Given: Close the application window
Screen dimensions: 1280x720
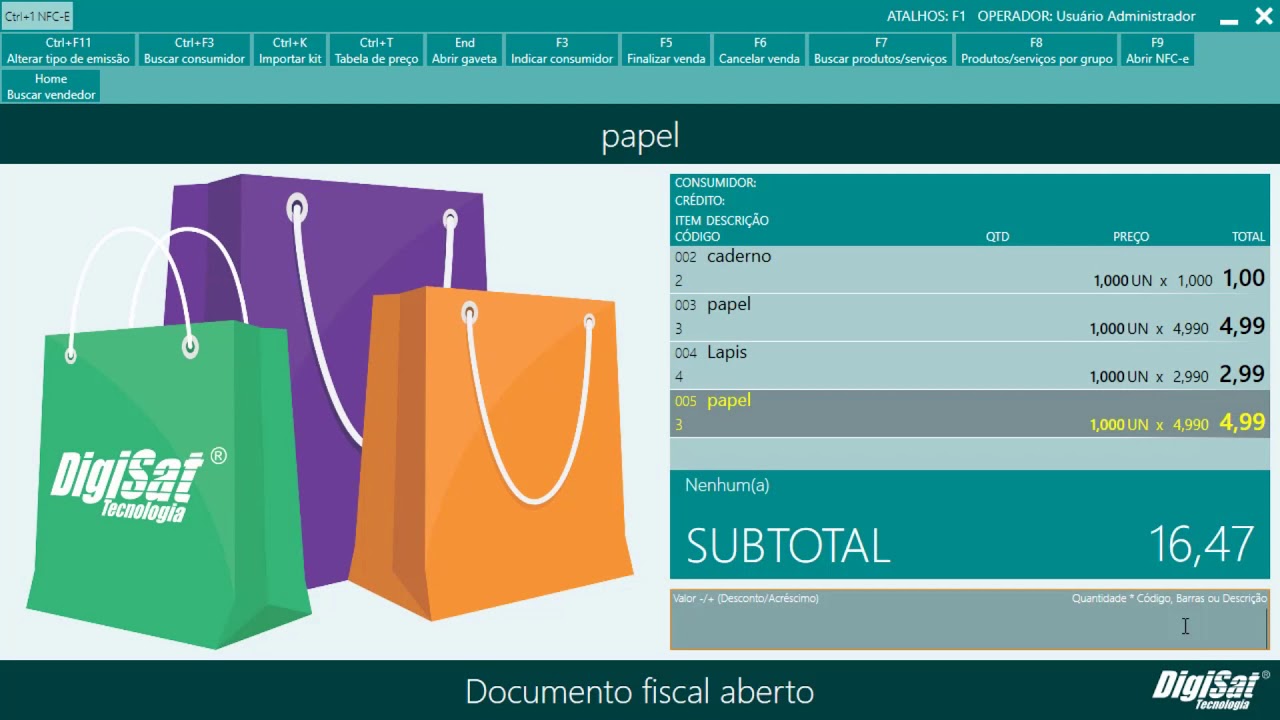Looking at the screenshot, I should pos(1262,16).
